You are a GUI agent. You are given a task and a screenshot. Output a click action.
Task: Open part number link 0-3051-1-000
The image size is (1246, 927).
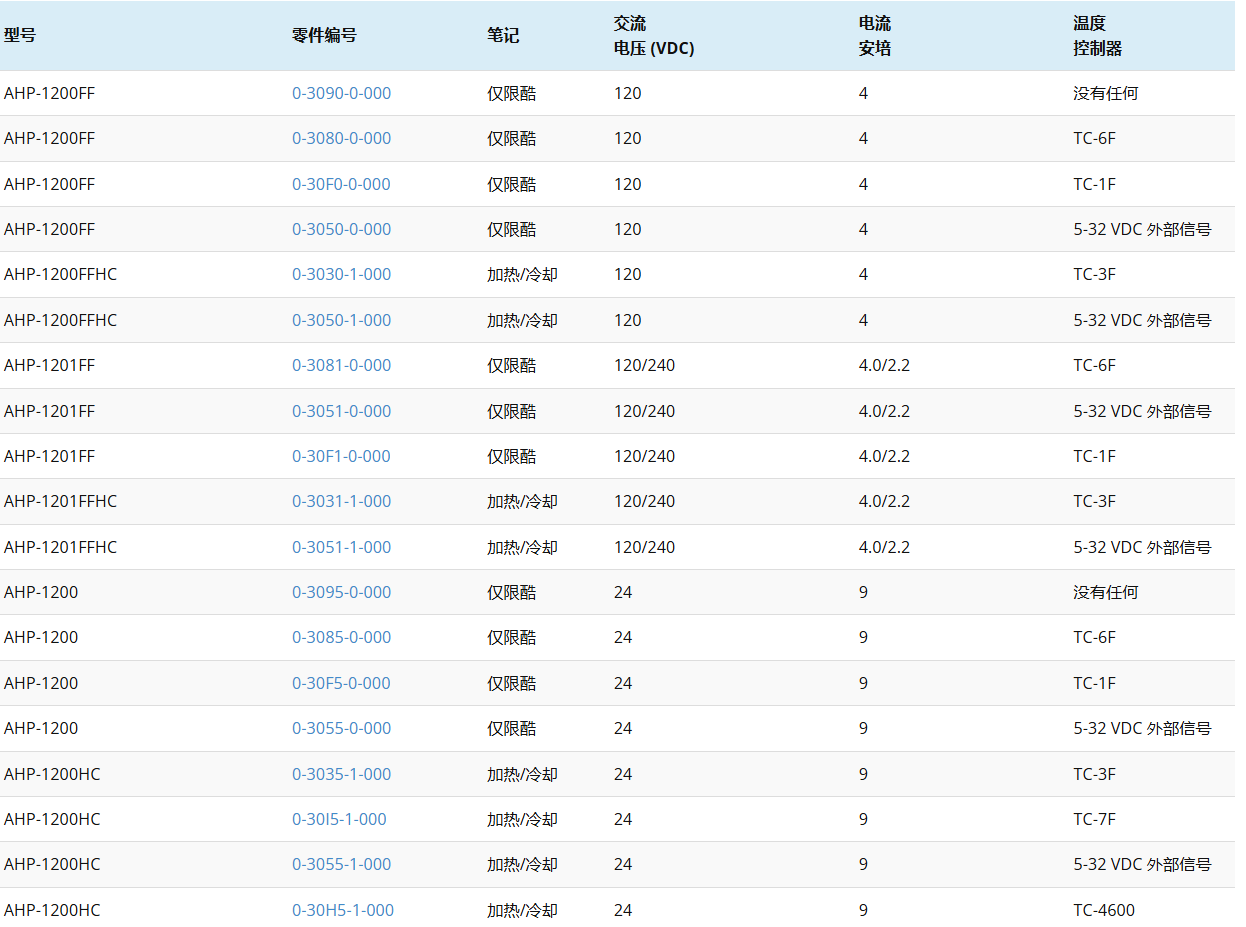point(341,547)
